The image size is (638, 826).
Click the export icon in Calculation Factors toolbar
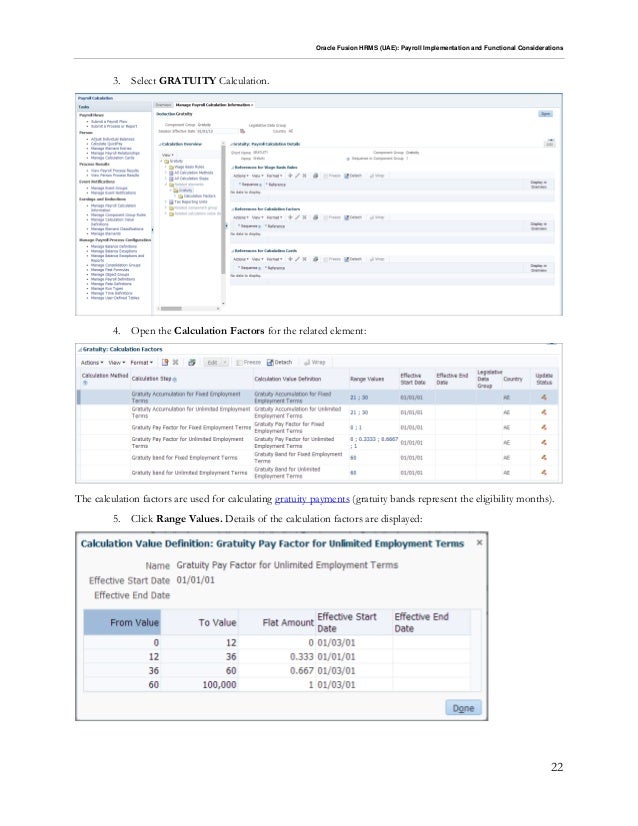(192, 362)
